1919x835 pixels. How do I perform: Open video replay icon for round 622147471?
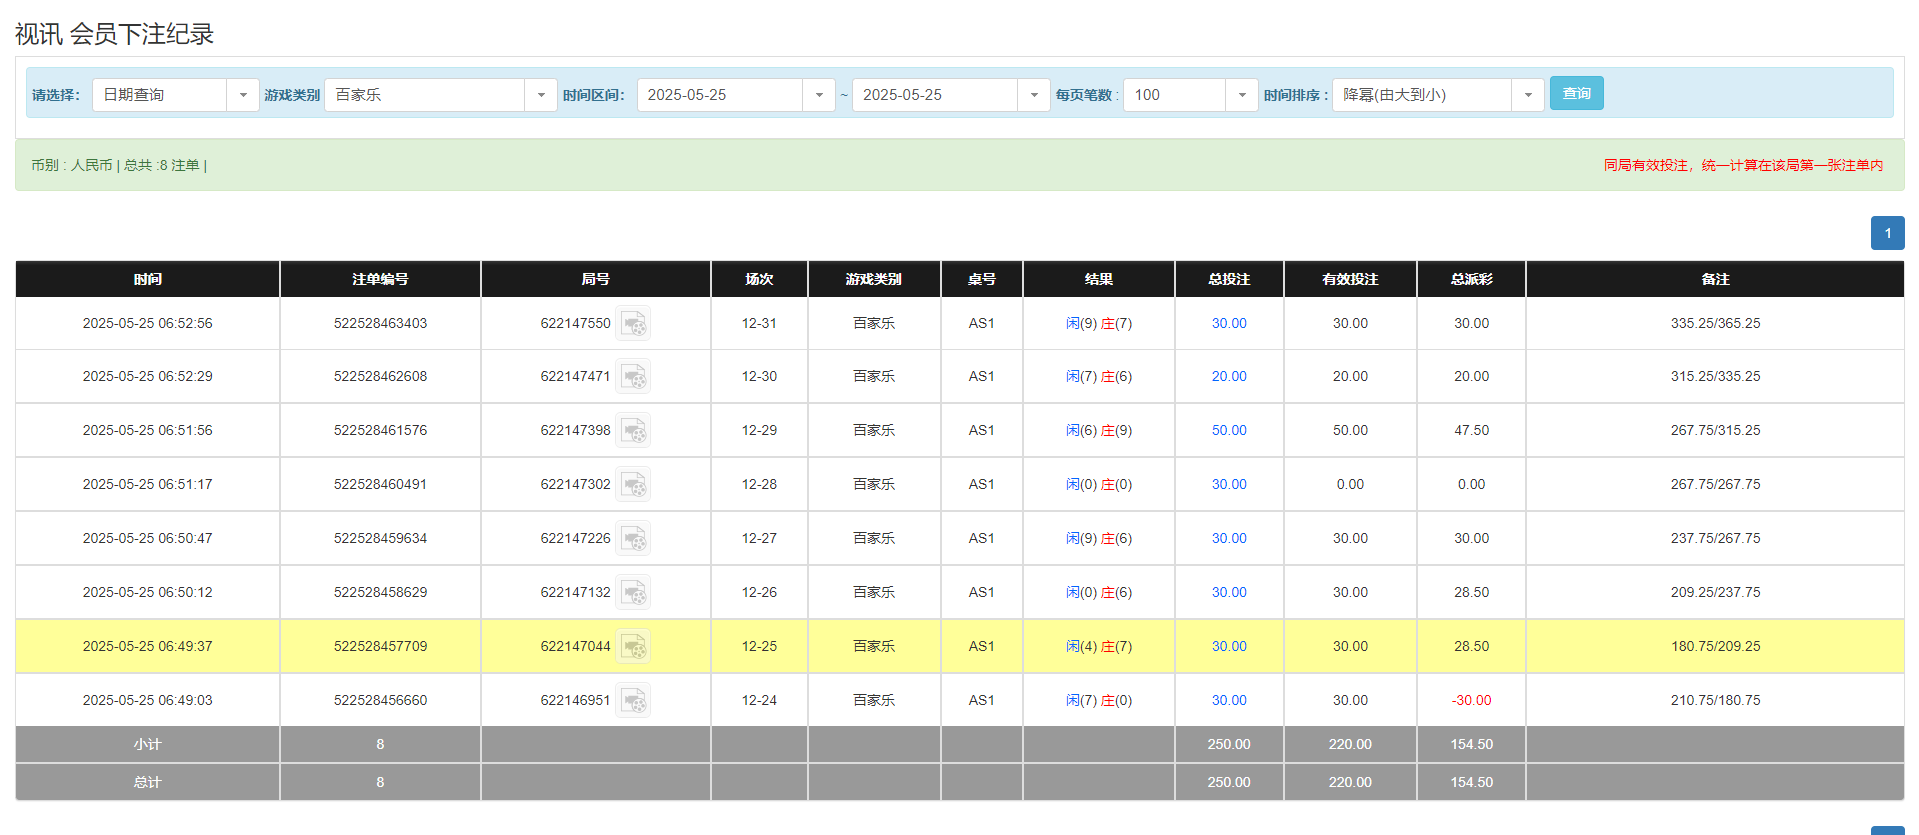(x=632, y=377)
